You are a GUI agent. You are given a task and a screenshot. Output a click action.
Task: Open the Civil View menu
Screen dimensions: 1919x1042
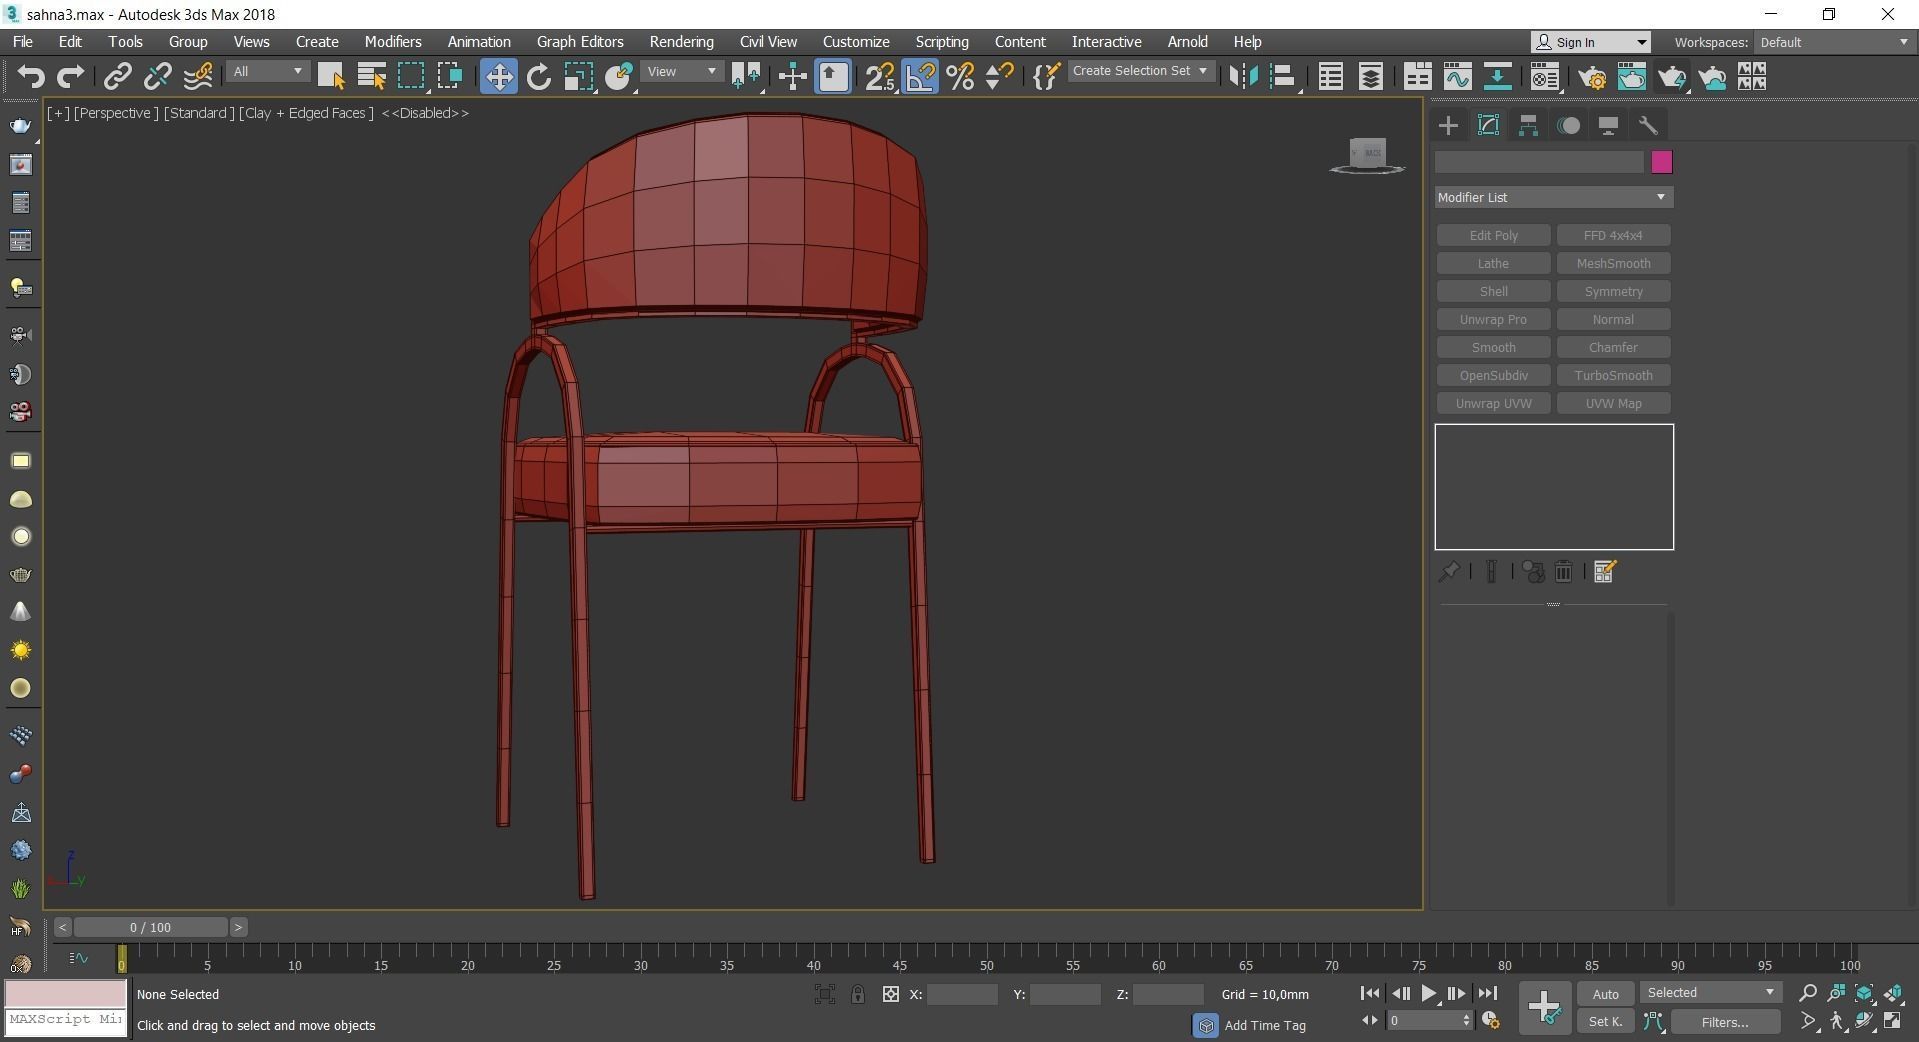[x=768, y=42]
